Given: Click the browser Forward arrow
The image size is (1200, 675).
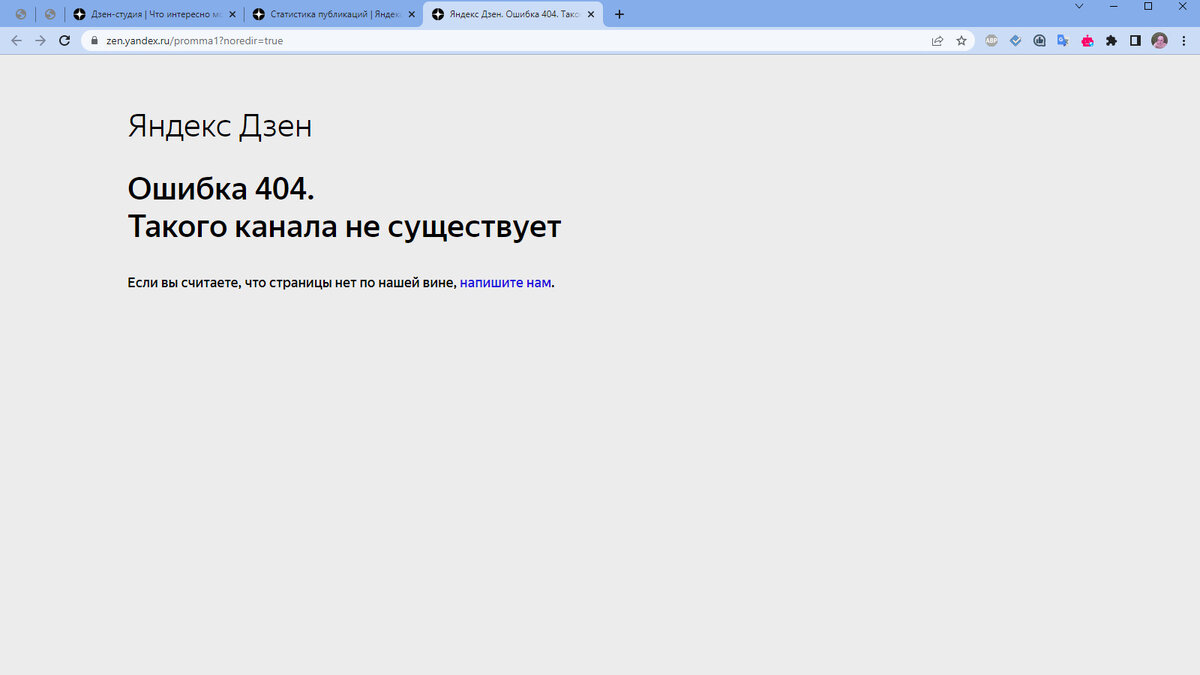Looking at the screenshot, I should 41,41.
